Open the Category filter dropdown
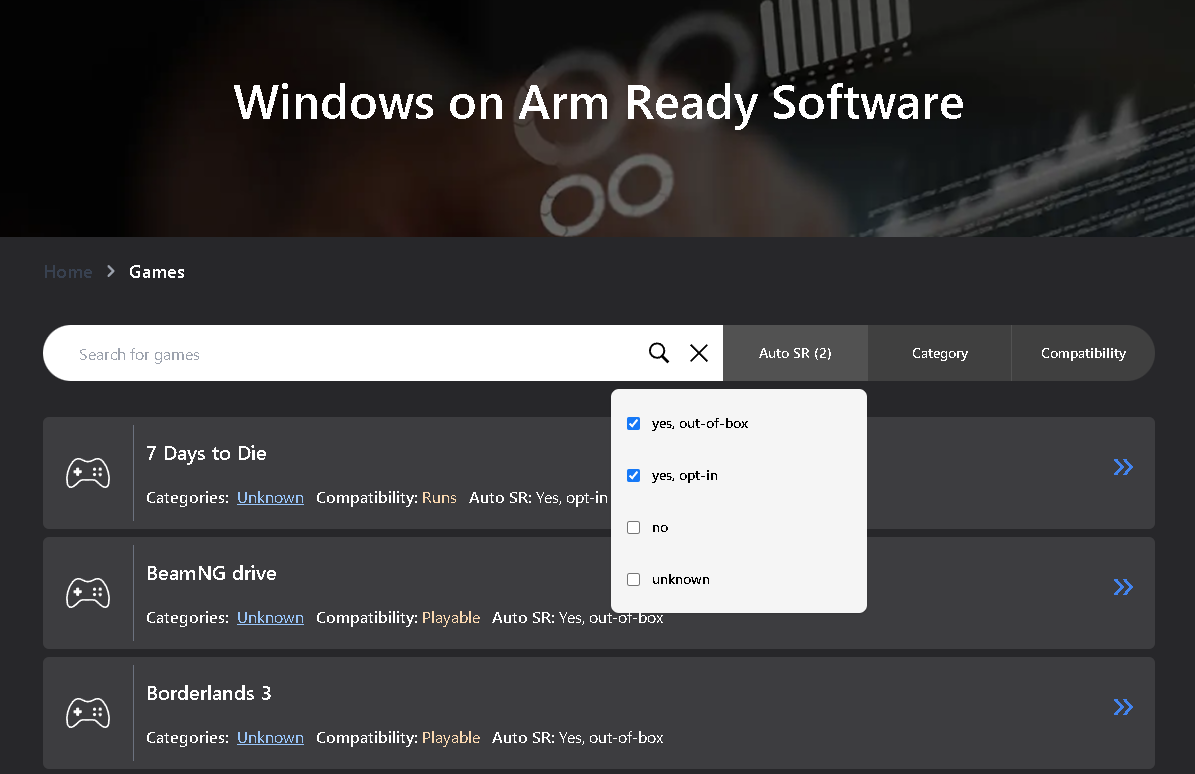Viewport: 1195px width, 774px height. 940,353
